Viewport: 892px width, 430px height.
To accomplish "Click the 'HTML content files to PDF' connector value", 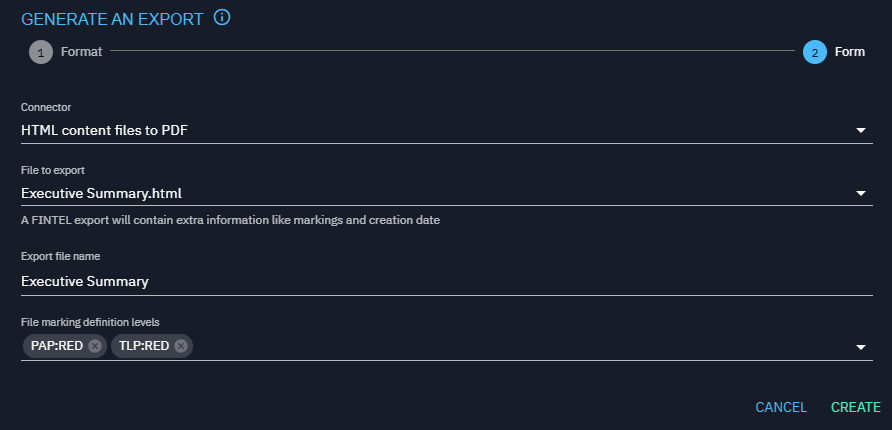I will [105, 130].
